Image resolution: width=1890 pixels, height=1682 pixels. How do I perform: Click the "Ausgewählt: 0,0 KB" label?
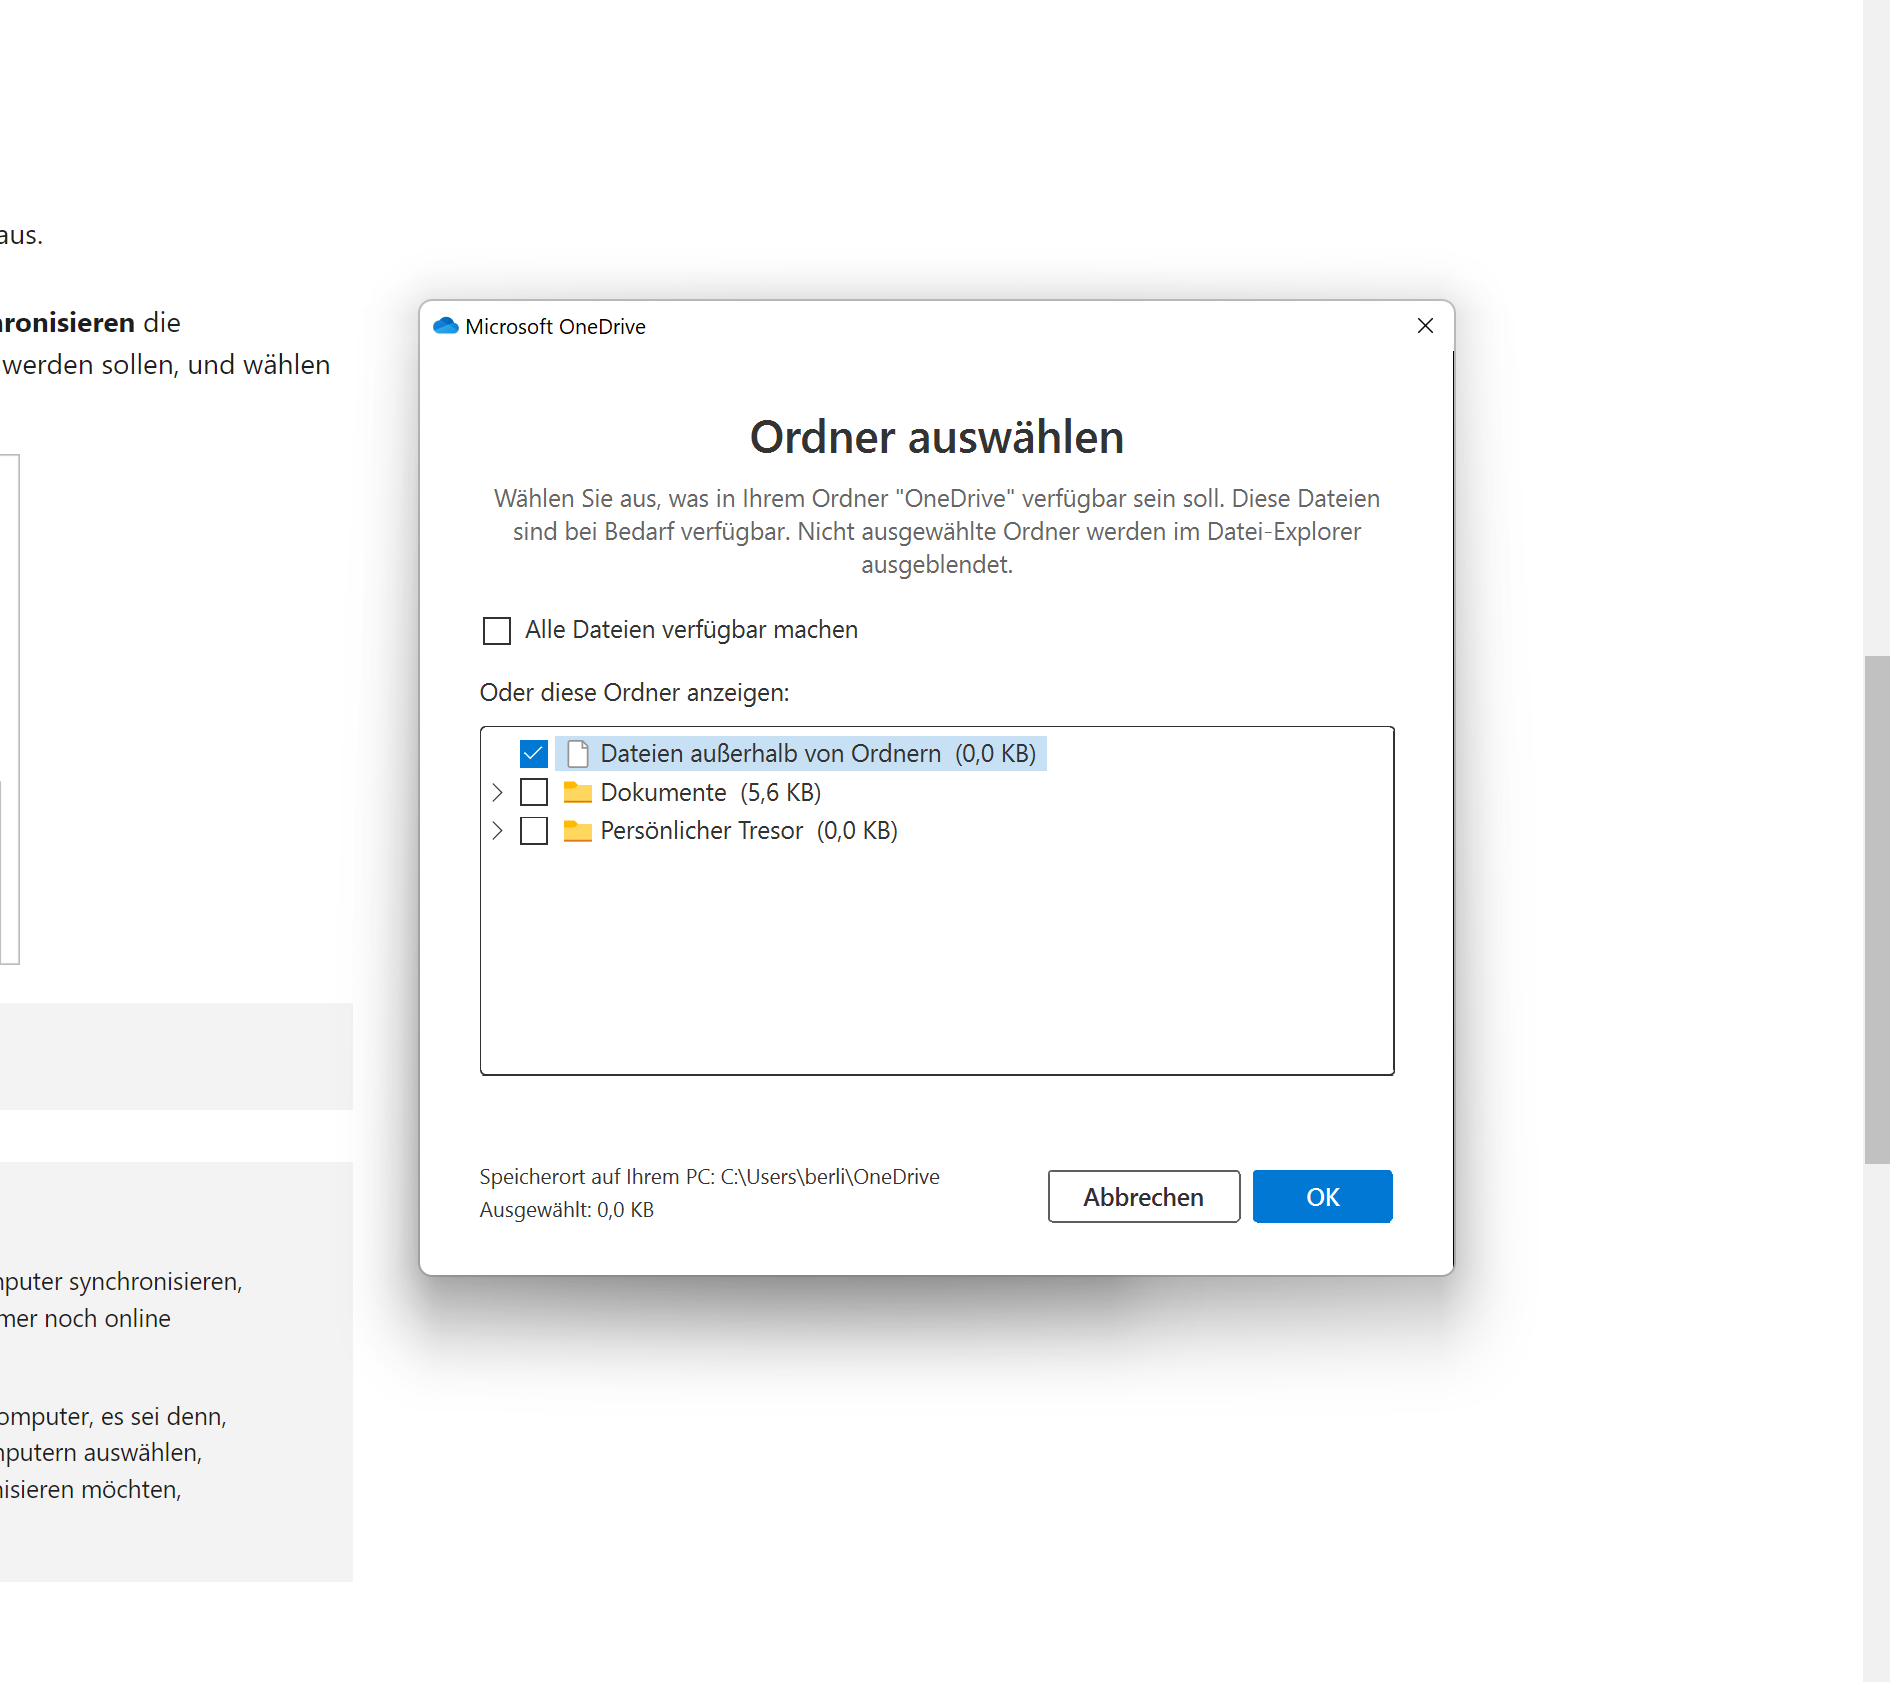[566, 1210]
